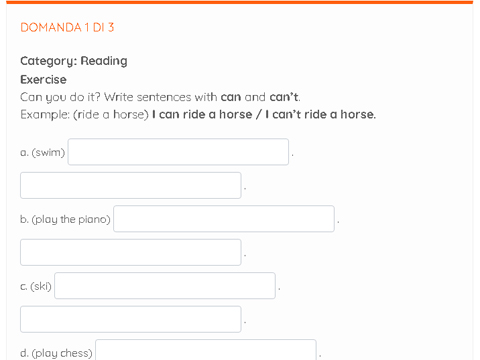Click the bold 'I can ride a horse' example
The height and width of the screenshot is (360, 480).
point(202,114)
